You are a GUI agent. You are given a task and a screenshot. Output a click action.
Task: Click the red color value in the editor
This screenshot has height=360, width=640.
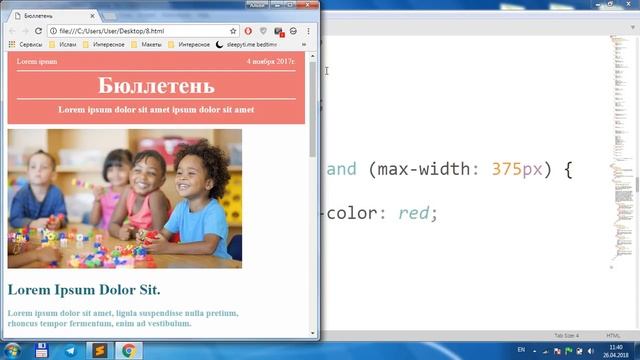pos(413,213)
